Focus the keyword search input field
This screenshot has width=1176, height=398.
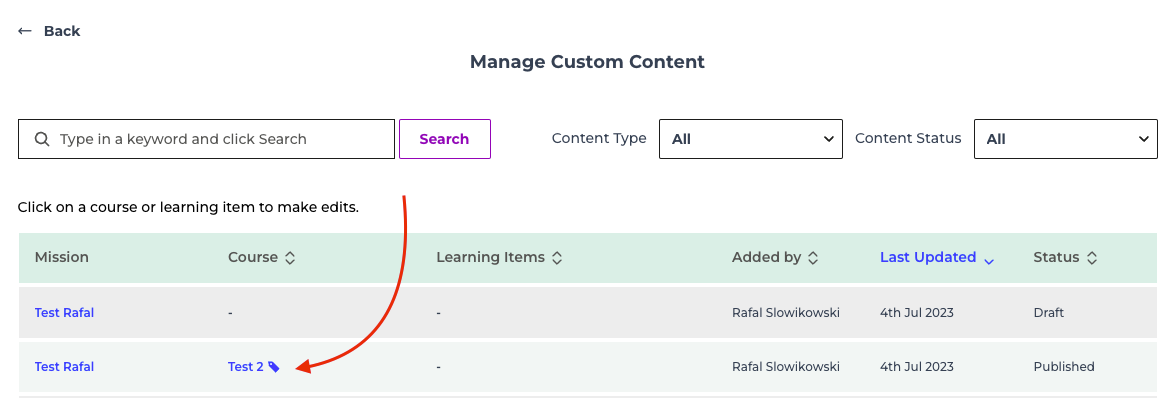(x=206, y=139)
